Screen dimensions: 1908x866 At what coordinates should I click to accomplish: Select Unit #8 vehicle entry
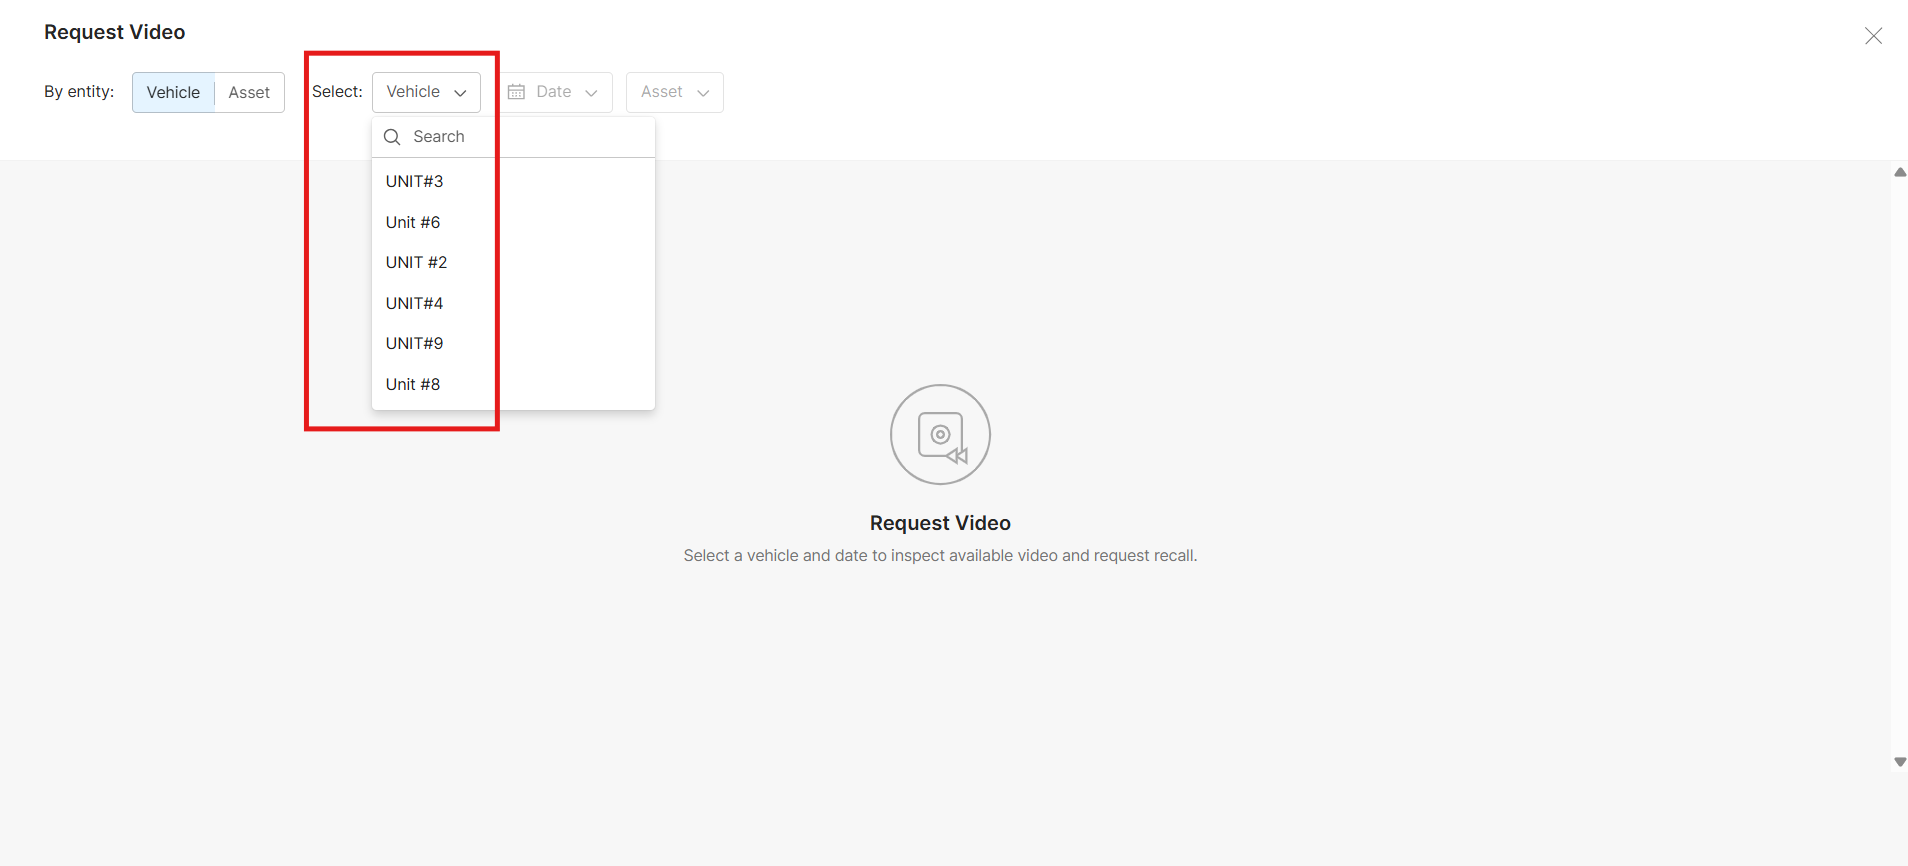[413, 384]
